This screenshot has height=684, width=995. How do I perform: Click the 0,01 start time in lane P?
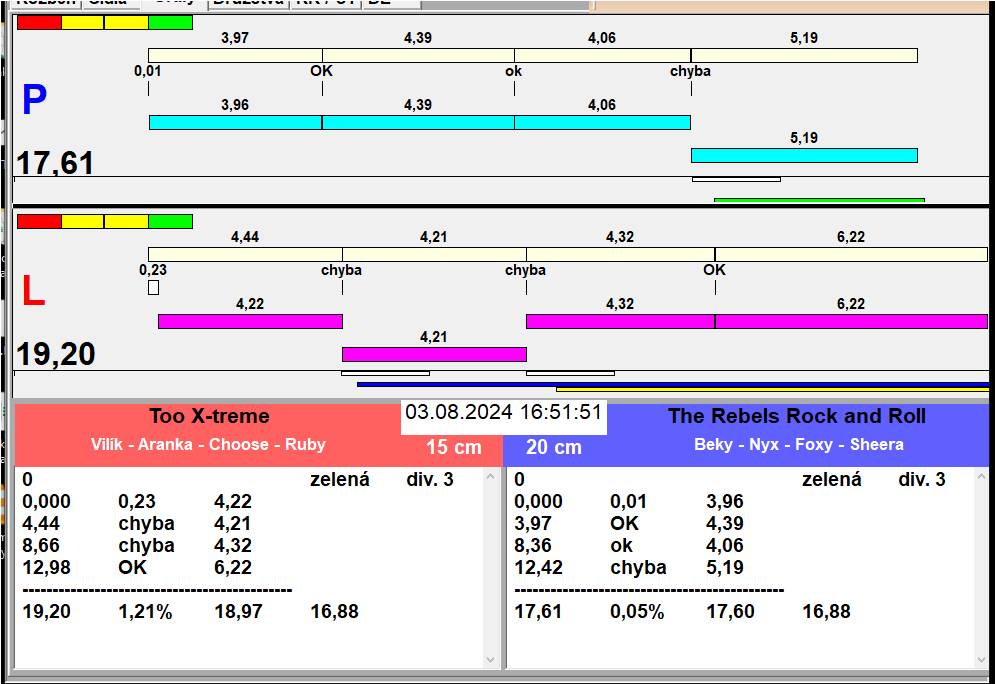[x=147, y=71]
